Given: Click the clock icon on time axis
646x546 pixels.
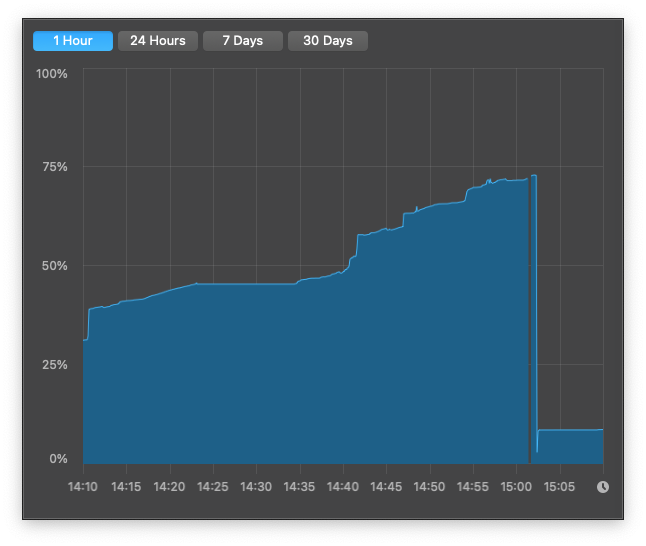Looking at the screenshot, I should click(602, 487).
